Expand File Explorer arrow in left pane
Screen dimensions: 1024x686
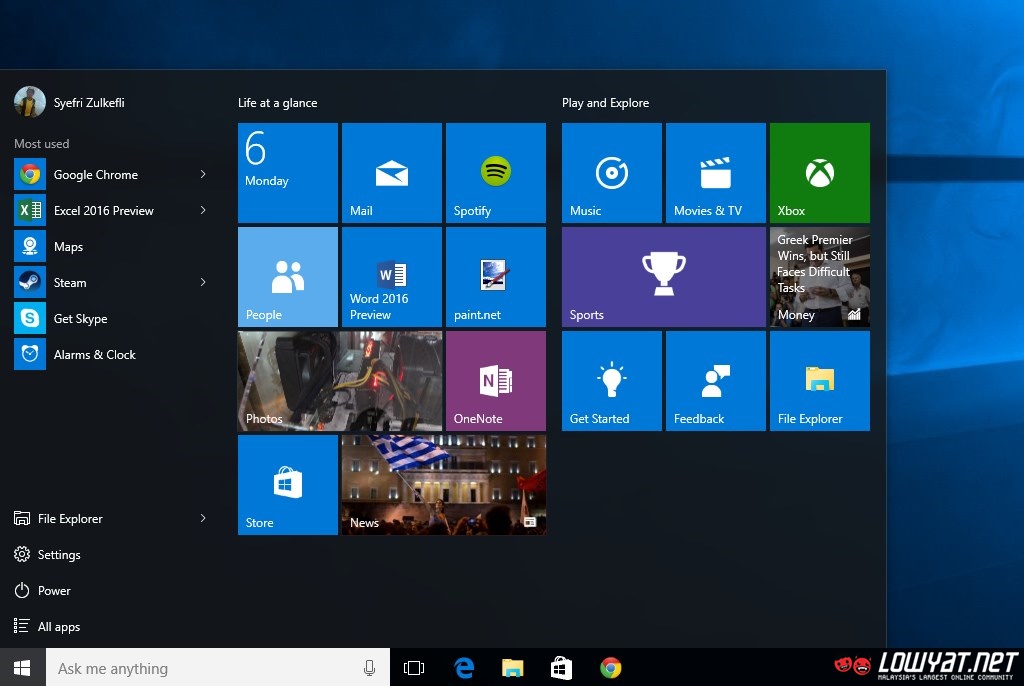click(x=203, y=519)
